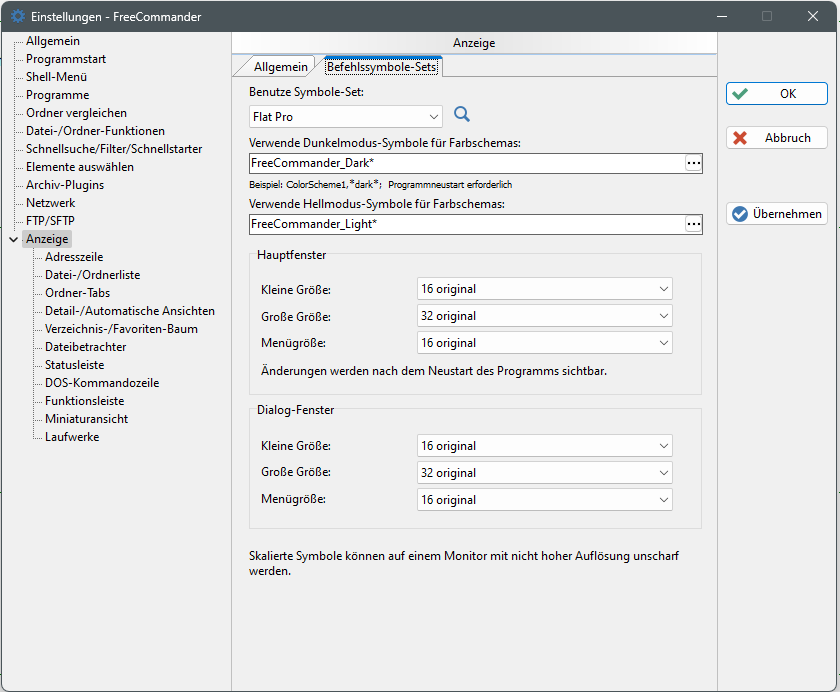Click the Dunkelmodus-Symbole text field

click(x=467, y=163)
